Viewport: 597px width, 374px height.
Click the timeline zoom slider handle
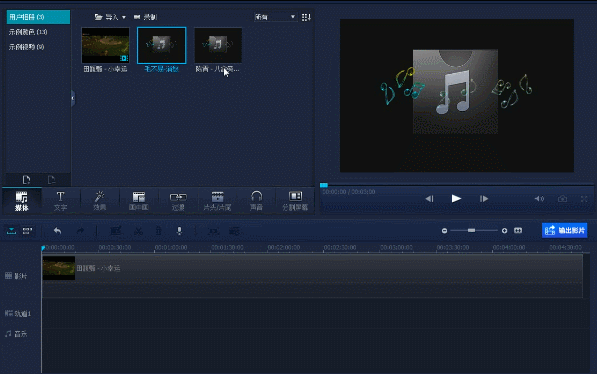click(x=471, y=230)
